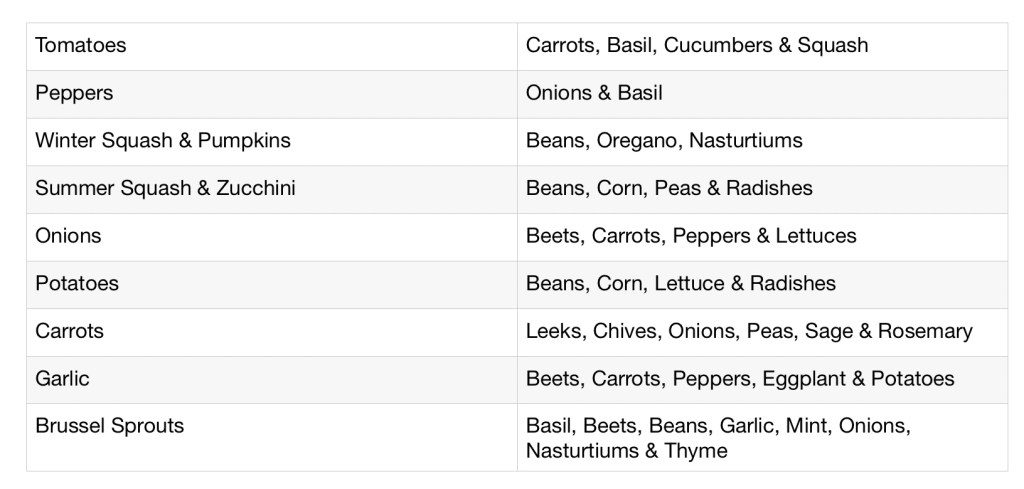Click the Tomatoes cell
1024x489 pixels.
pyautogui.click(x=81, y=46)
